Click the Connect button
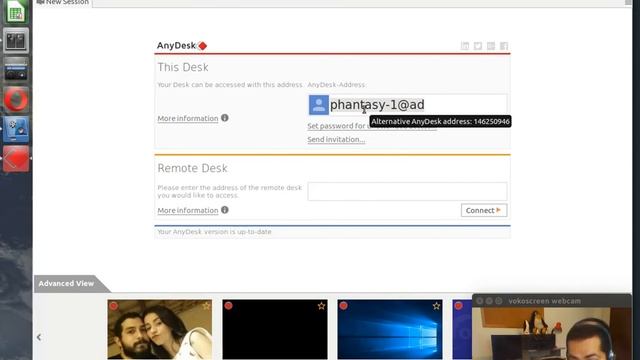This screenshot has width=640, height=360. point(484,210)
